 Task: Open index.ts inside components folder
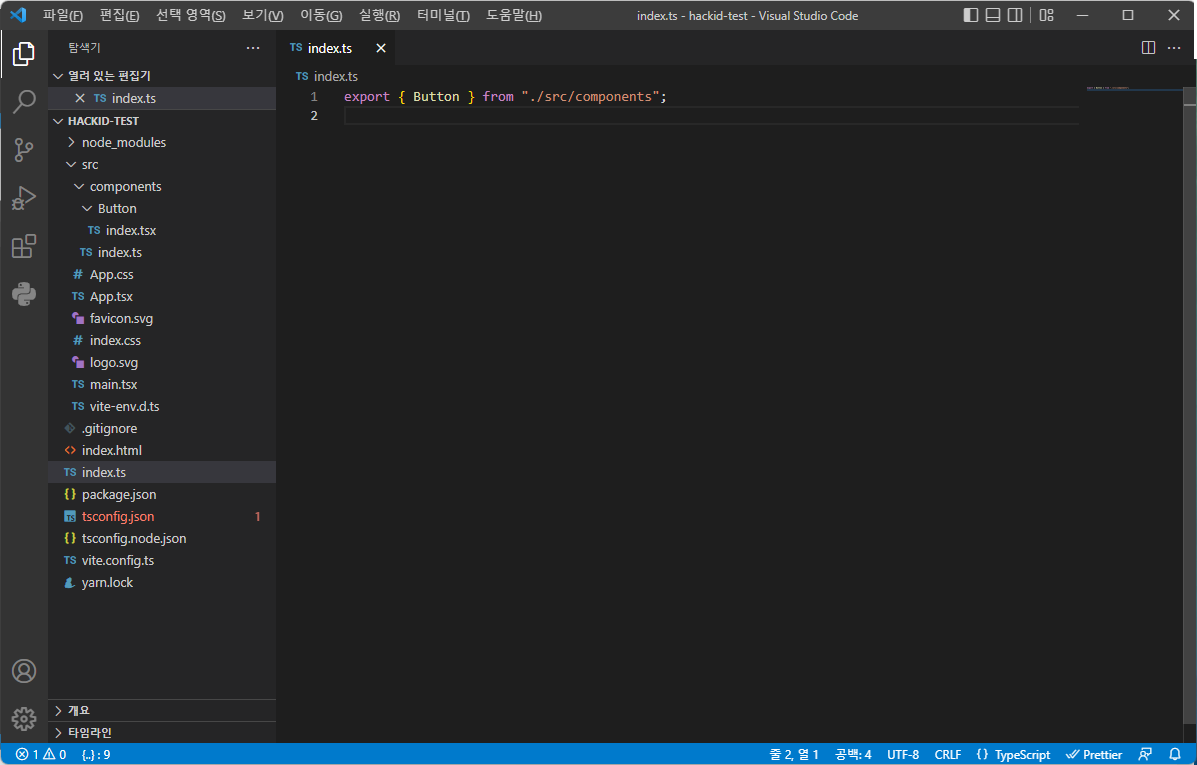pyautogui.click(x=162, y=252)
